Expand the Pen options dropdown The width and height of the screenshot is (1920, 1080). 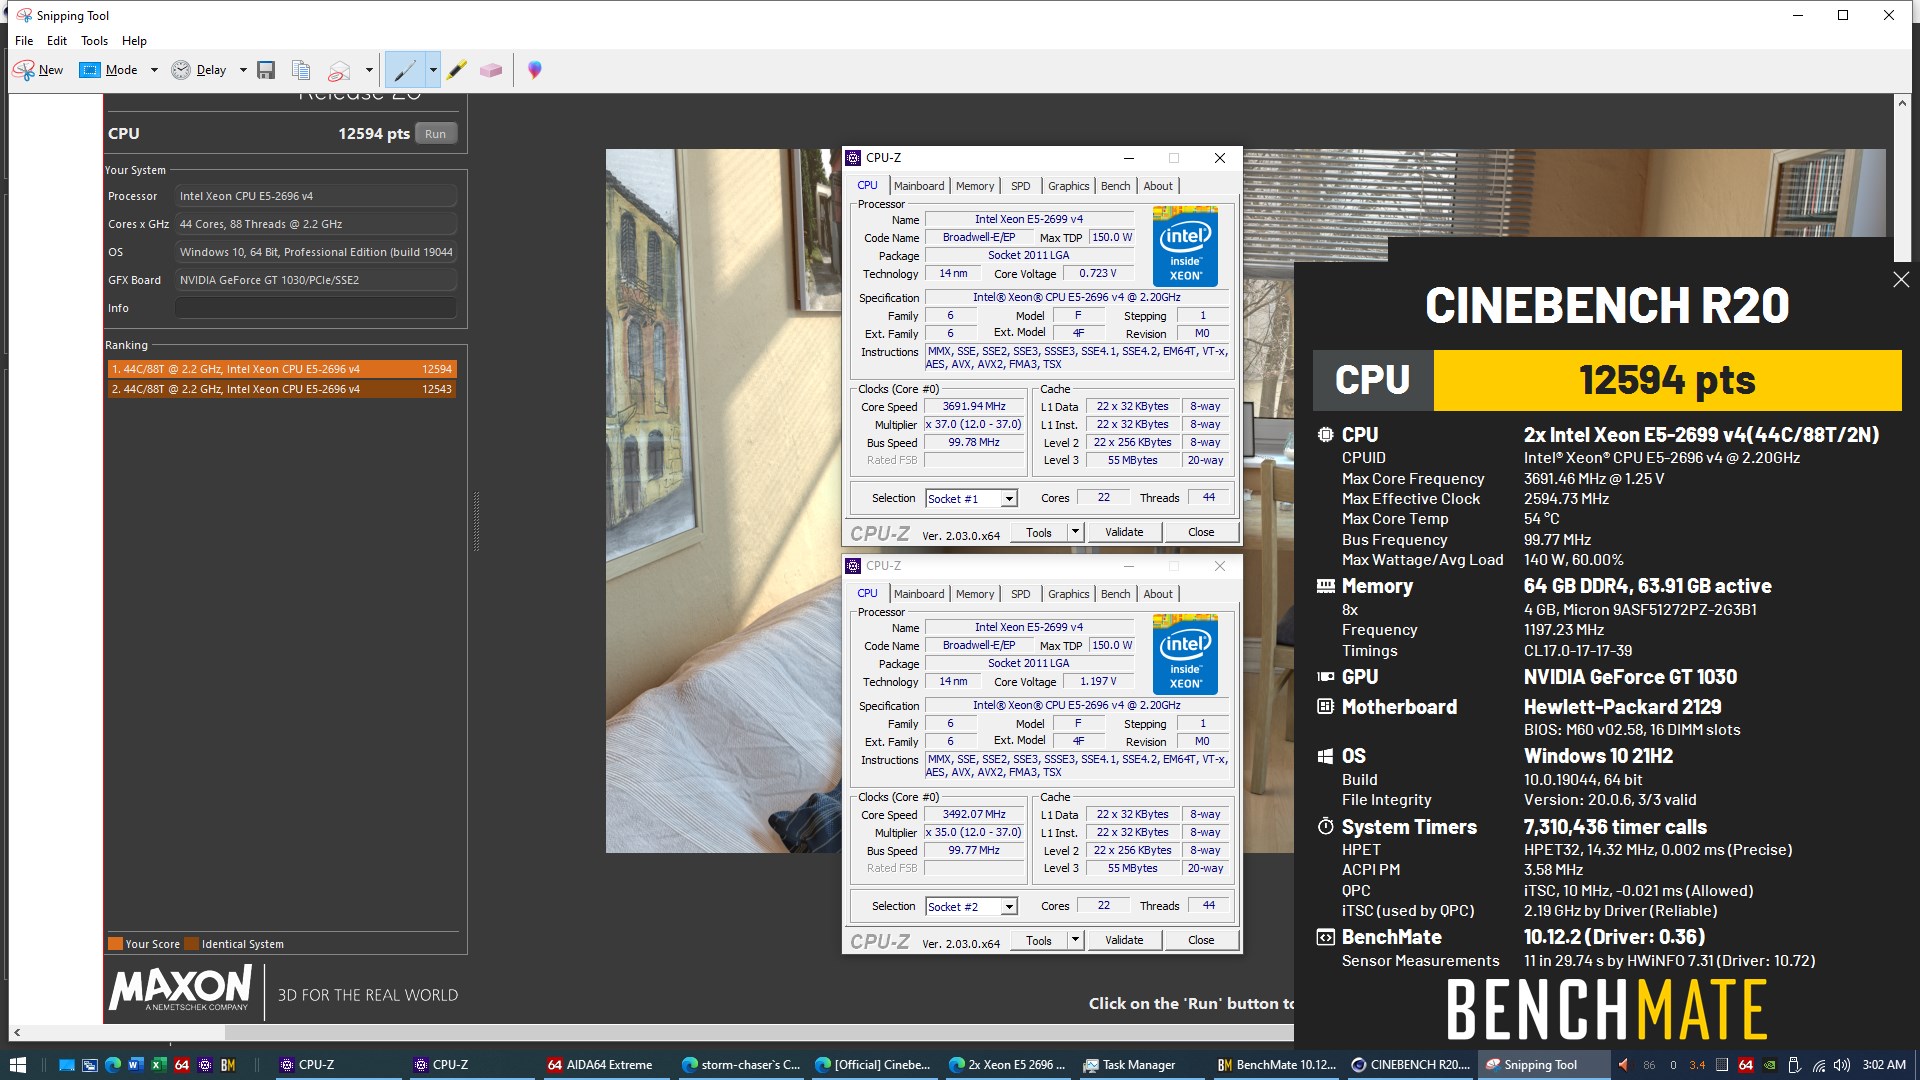tap(433, 70)
